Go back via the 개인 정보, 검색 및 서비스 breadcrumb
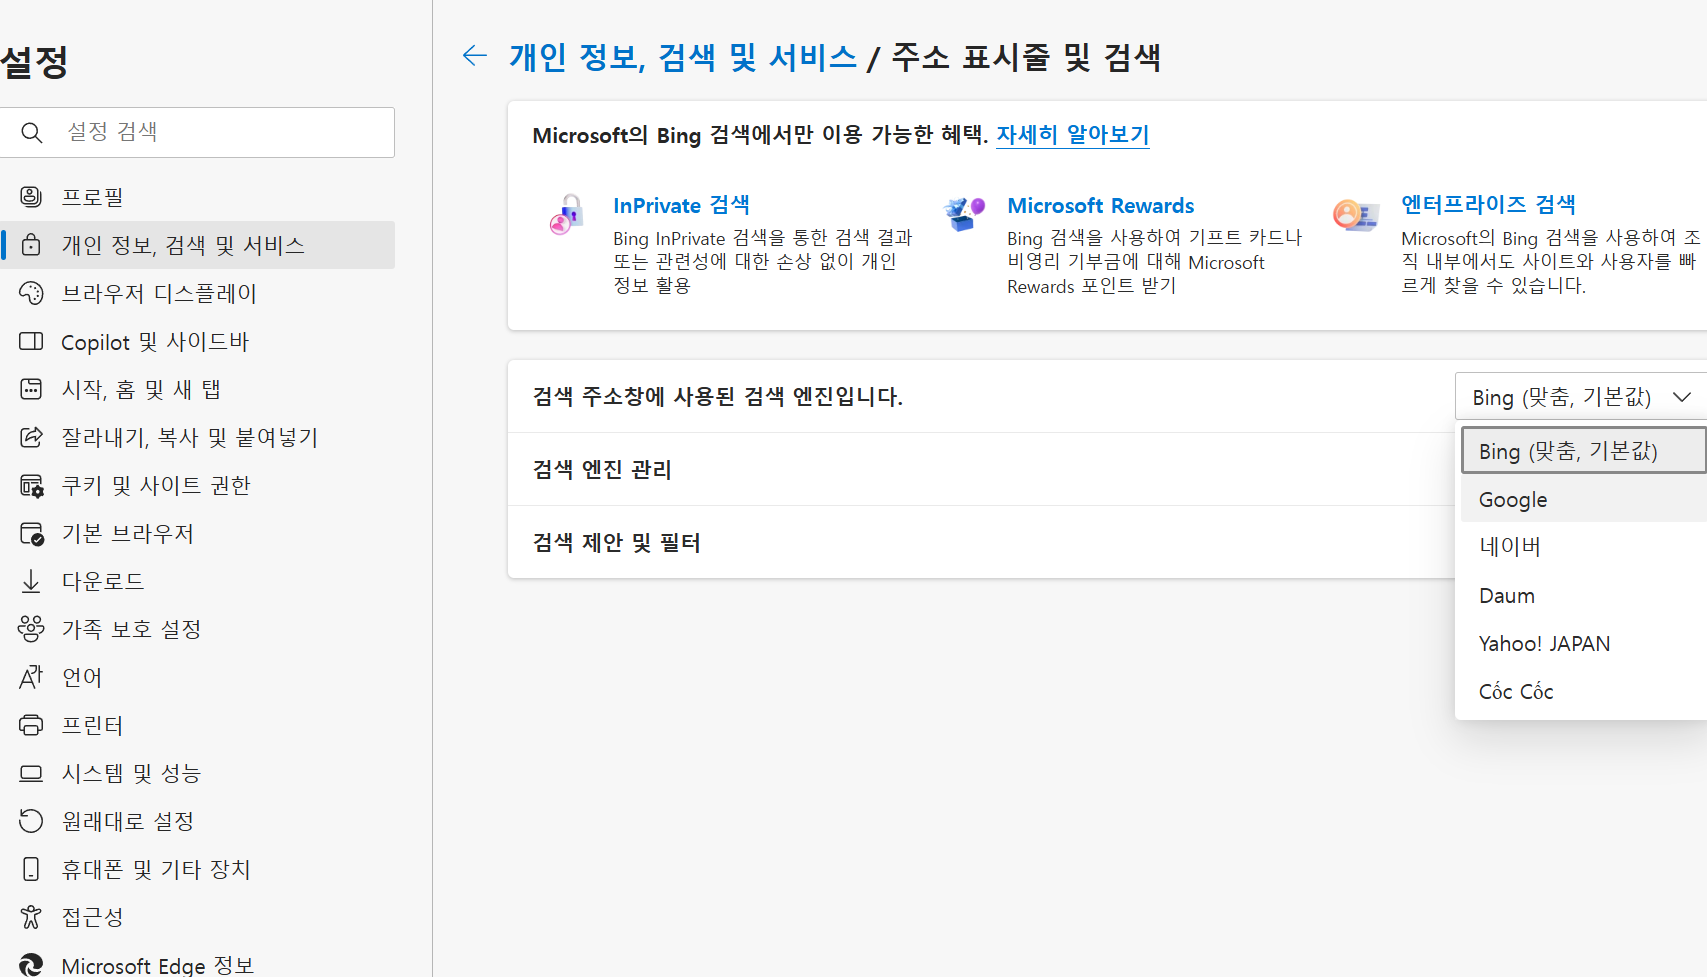The height and width of the screenshot is (977, 1707). 683,57
